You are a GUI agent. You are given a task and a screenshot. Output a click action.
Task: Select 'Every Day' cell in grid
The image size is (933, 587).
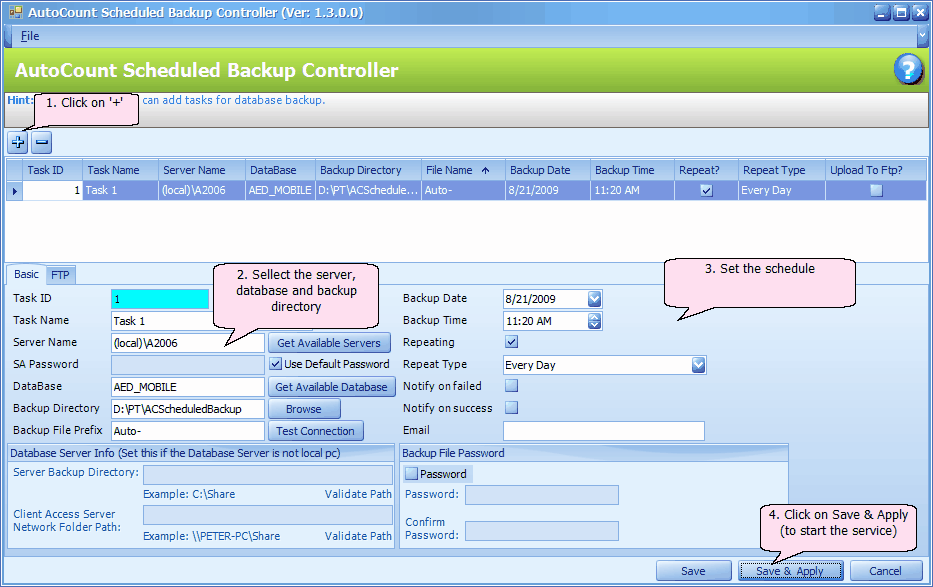(x=782, y=191)
